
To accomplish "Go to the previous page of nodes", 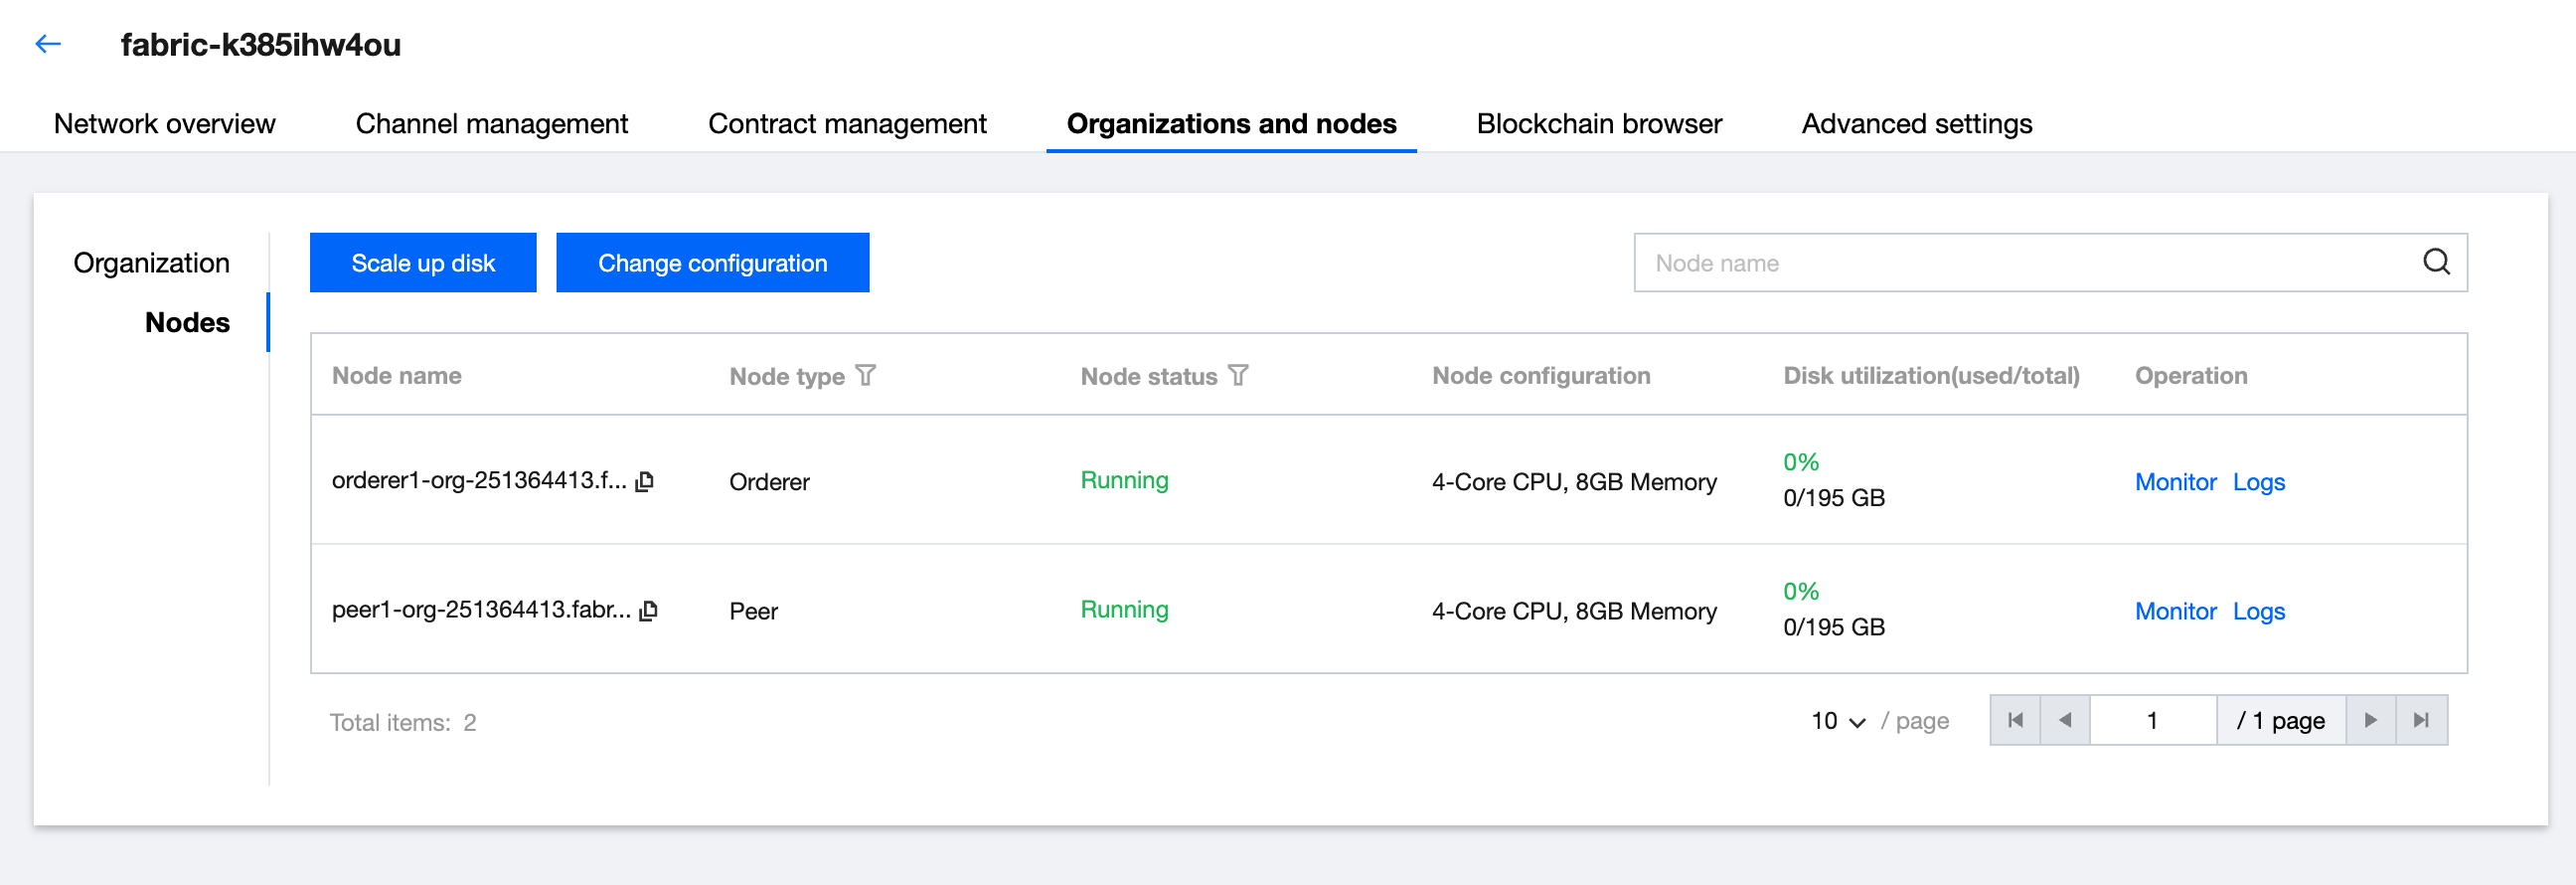I will [x=2065, y=720].
